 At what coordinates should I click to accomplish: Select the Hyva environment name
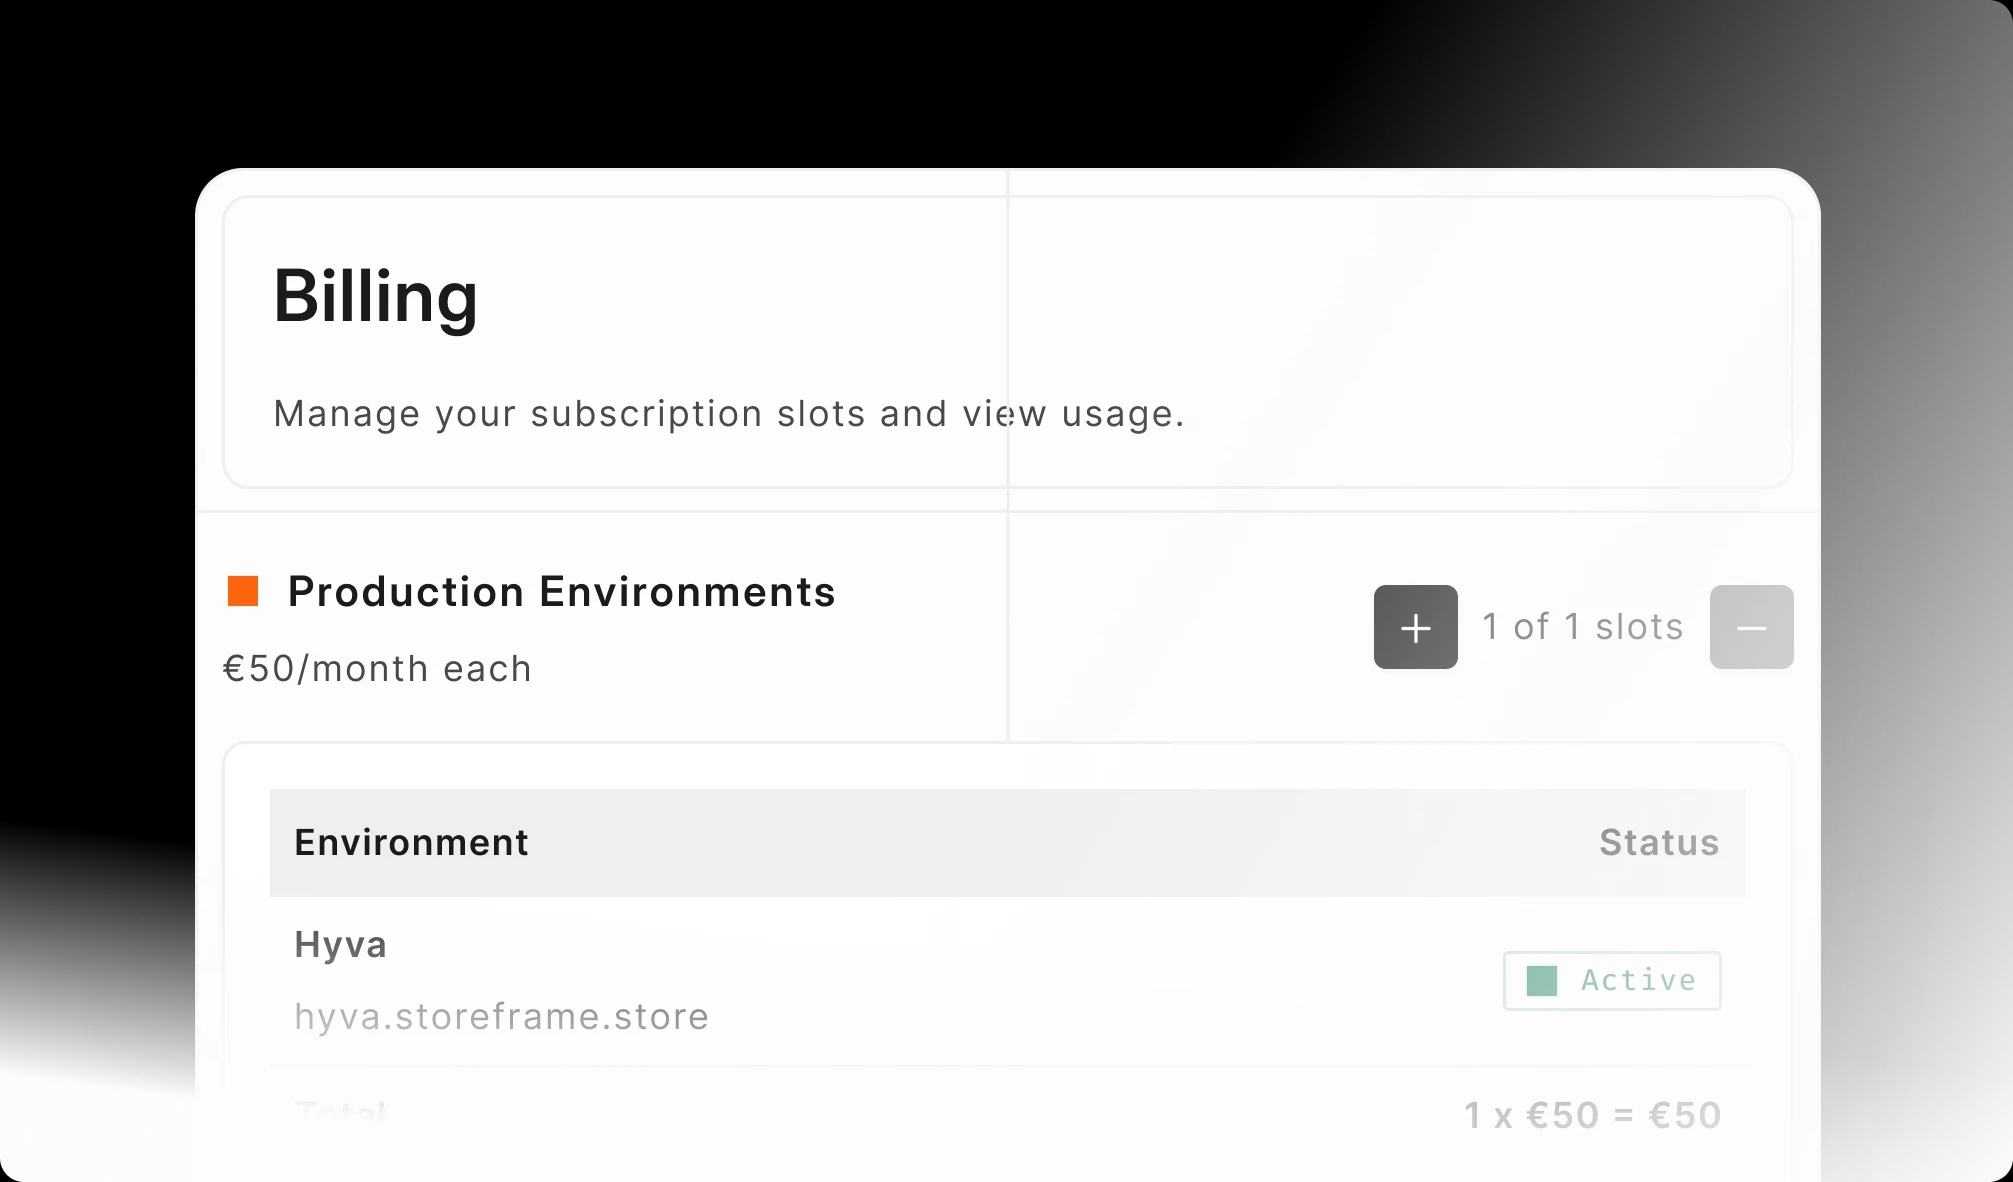(x=340, y=945)
